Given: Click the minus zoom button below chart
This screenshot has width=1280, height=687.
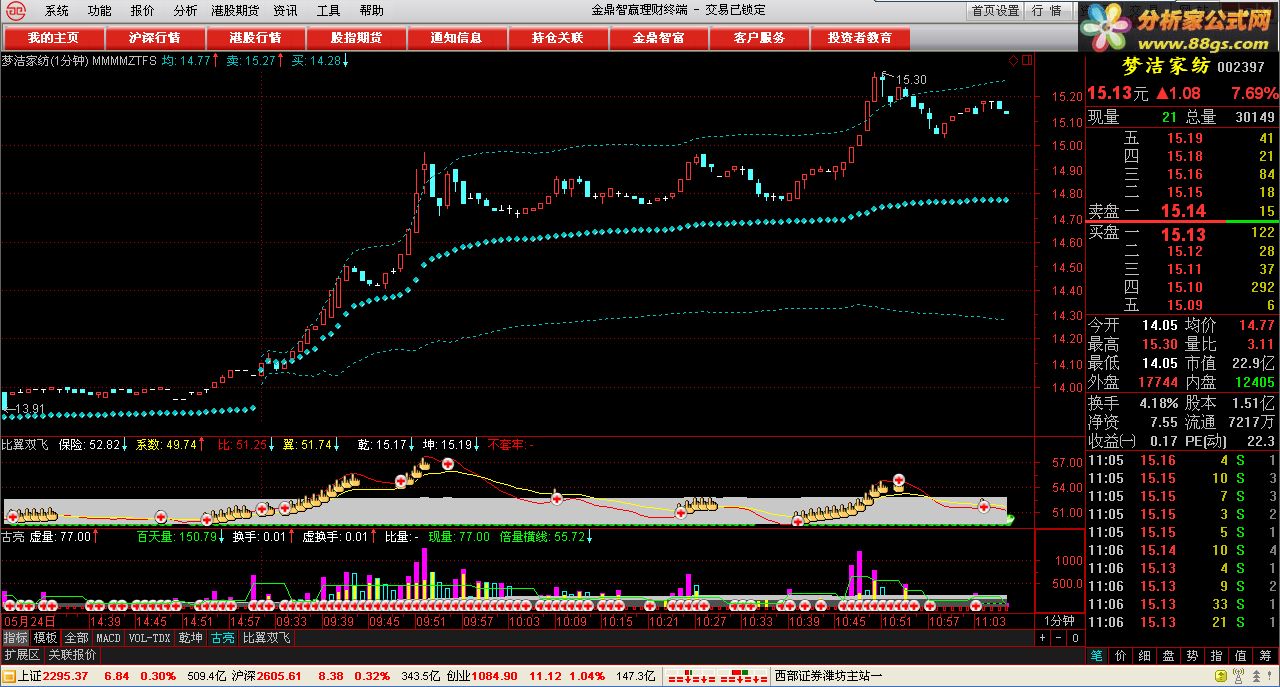Looking at the screenshot, I should coord(1058,638).
